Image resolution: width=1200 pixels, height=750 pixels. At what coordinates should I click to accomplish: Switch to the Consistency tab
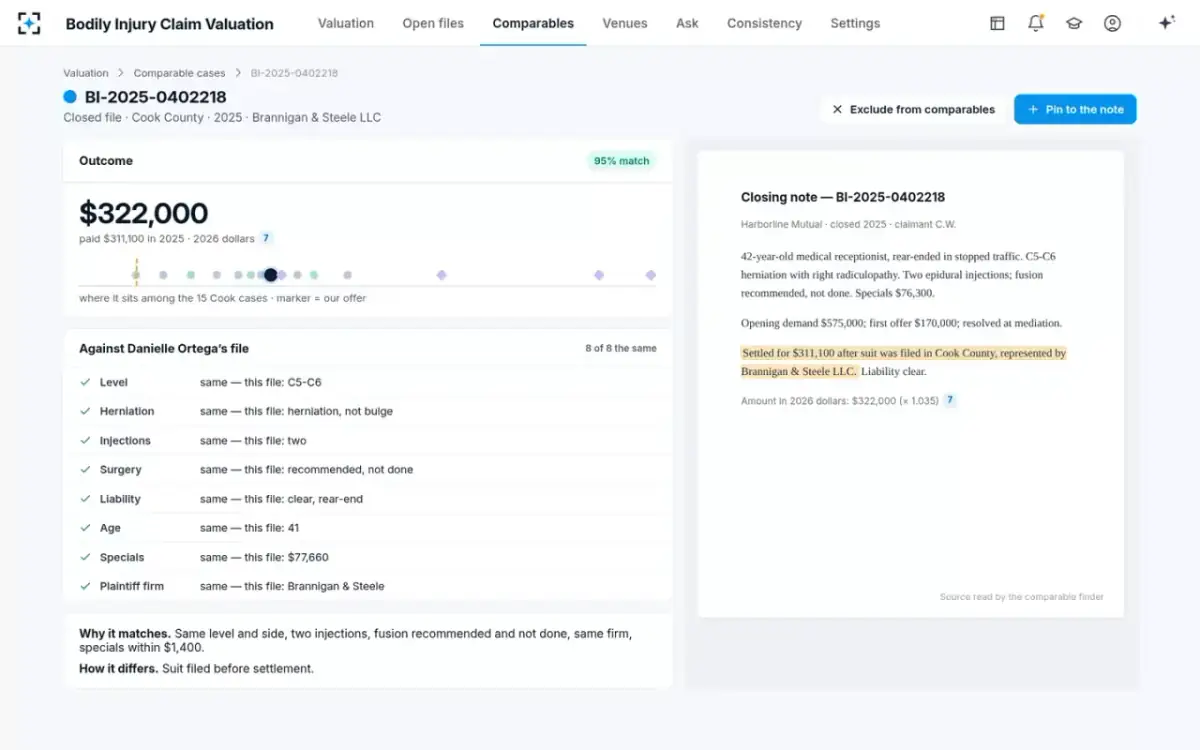tap(764, 23)
